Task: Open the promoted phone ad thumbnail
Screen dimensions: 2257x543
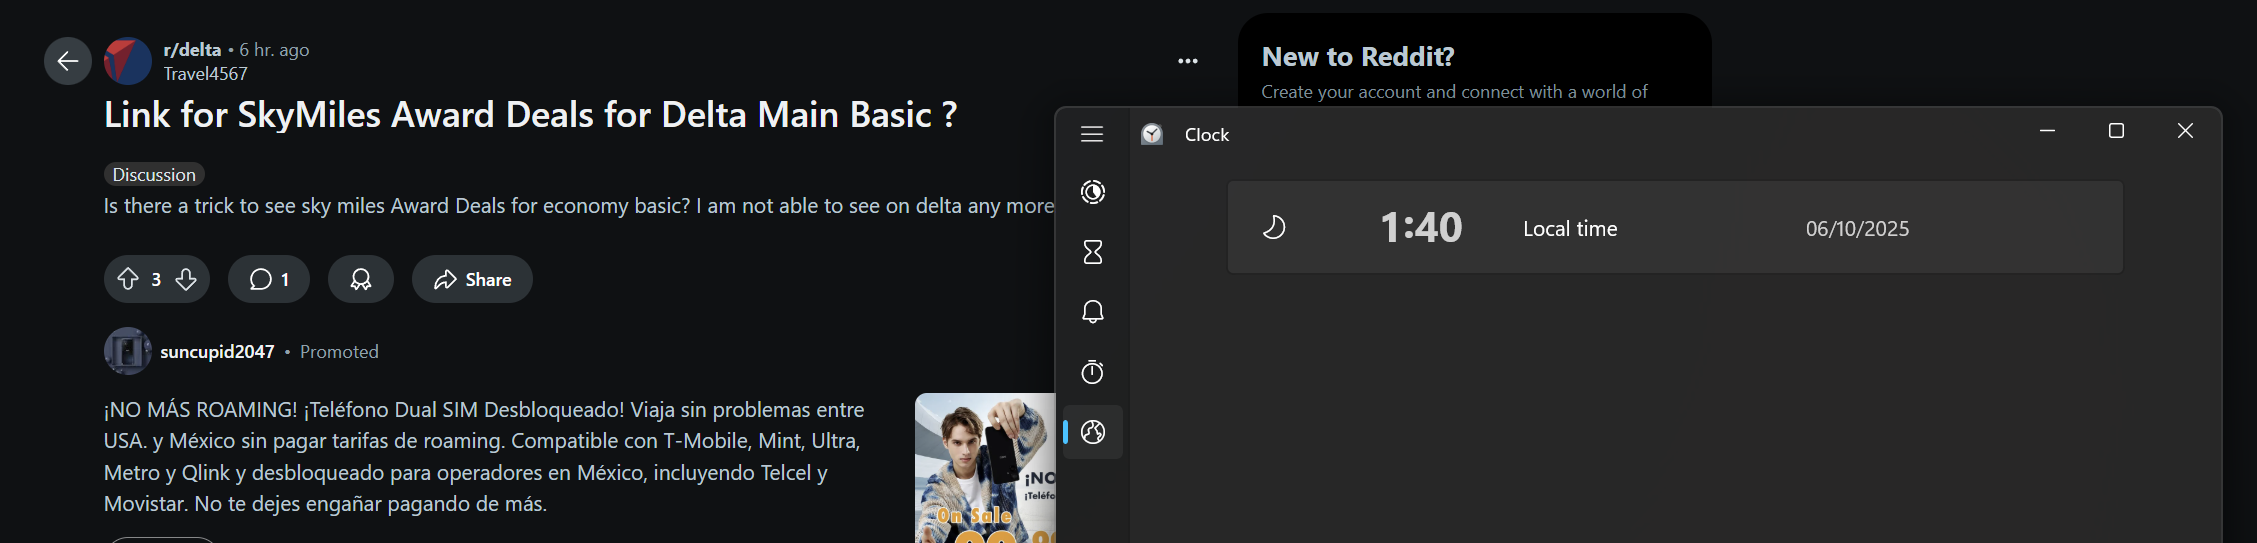Action: [x=985, y=468]
